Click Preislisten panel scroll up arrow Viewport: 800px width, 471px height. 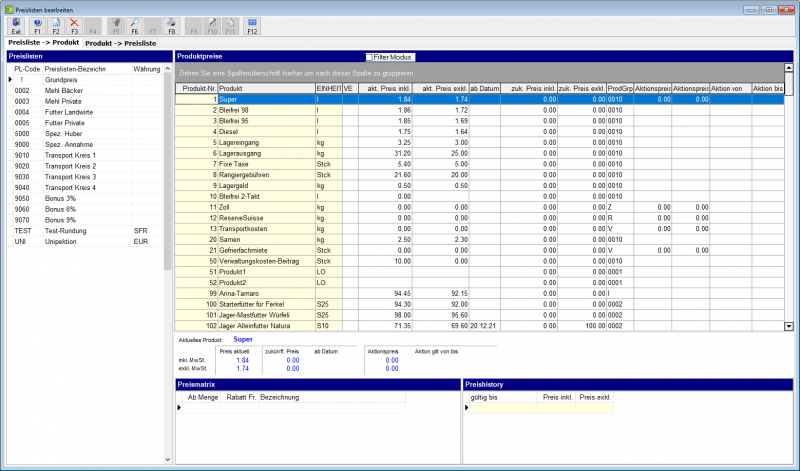[x=168, y=68]
